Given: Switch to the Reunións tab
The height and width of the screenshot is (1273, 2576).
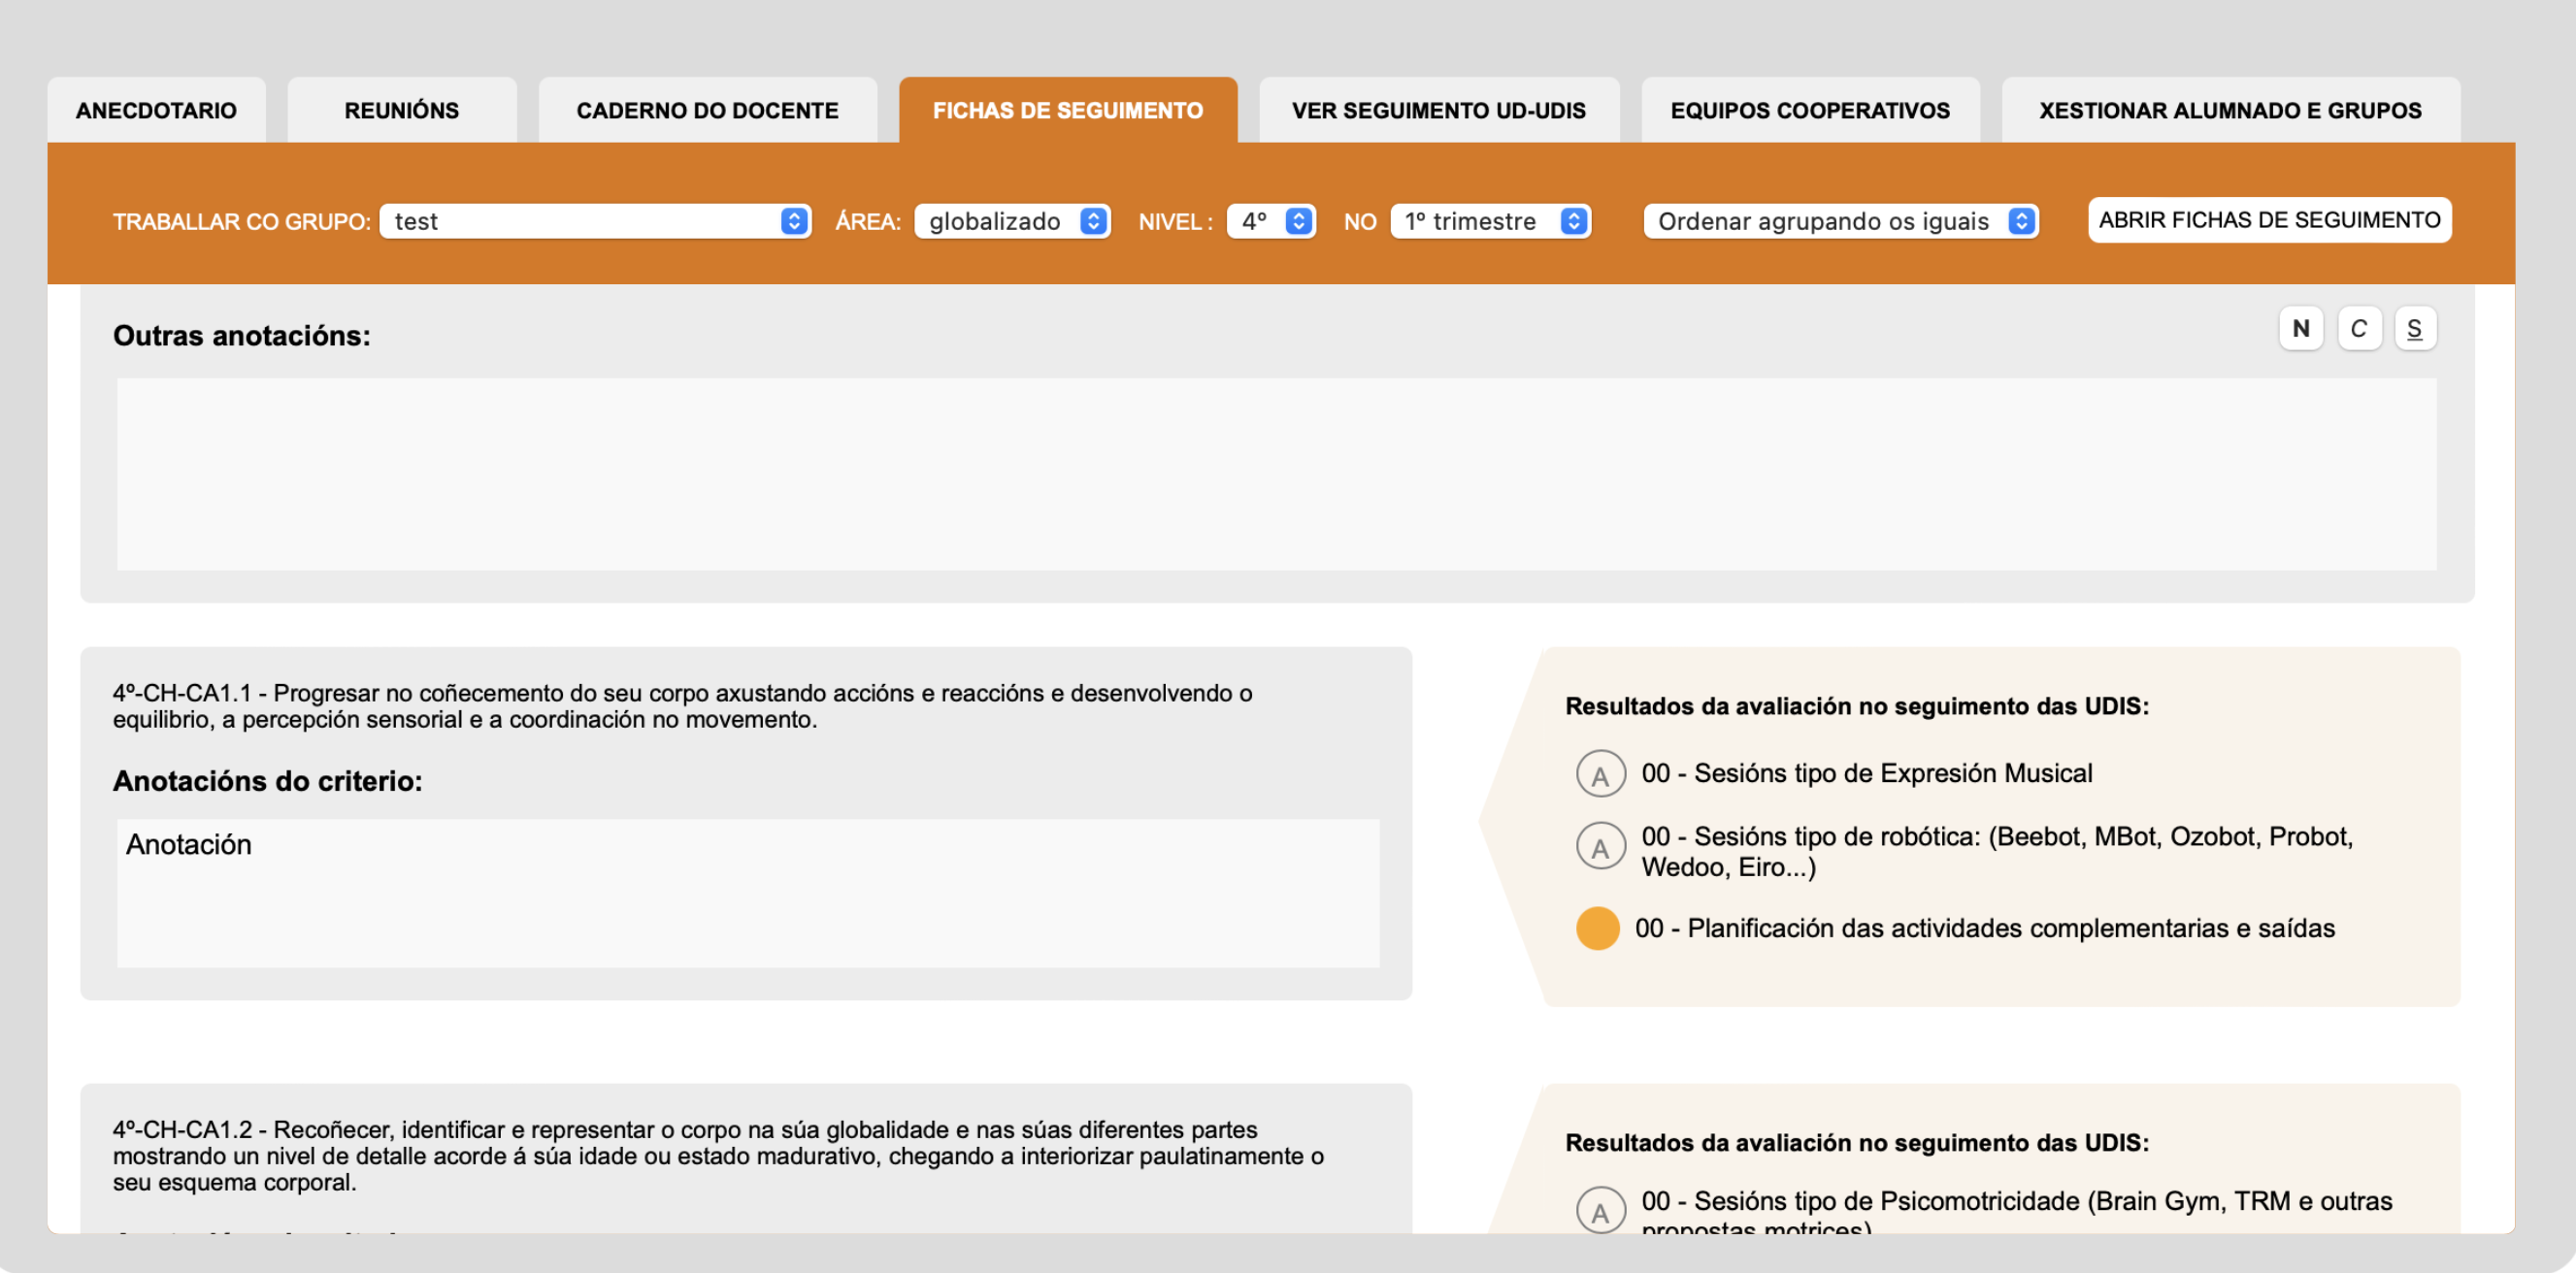Looking at the screenshot, I should click(x=401, y=110).
